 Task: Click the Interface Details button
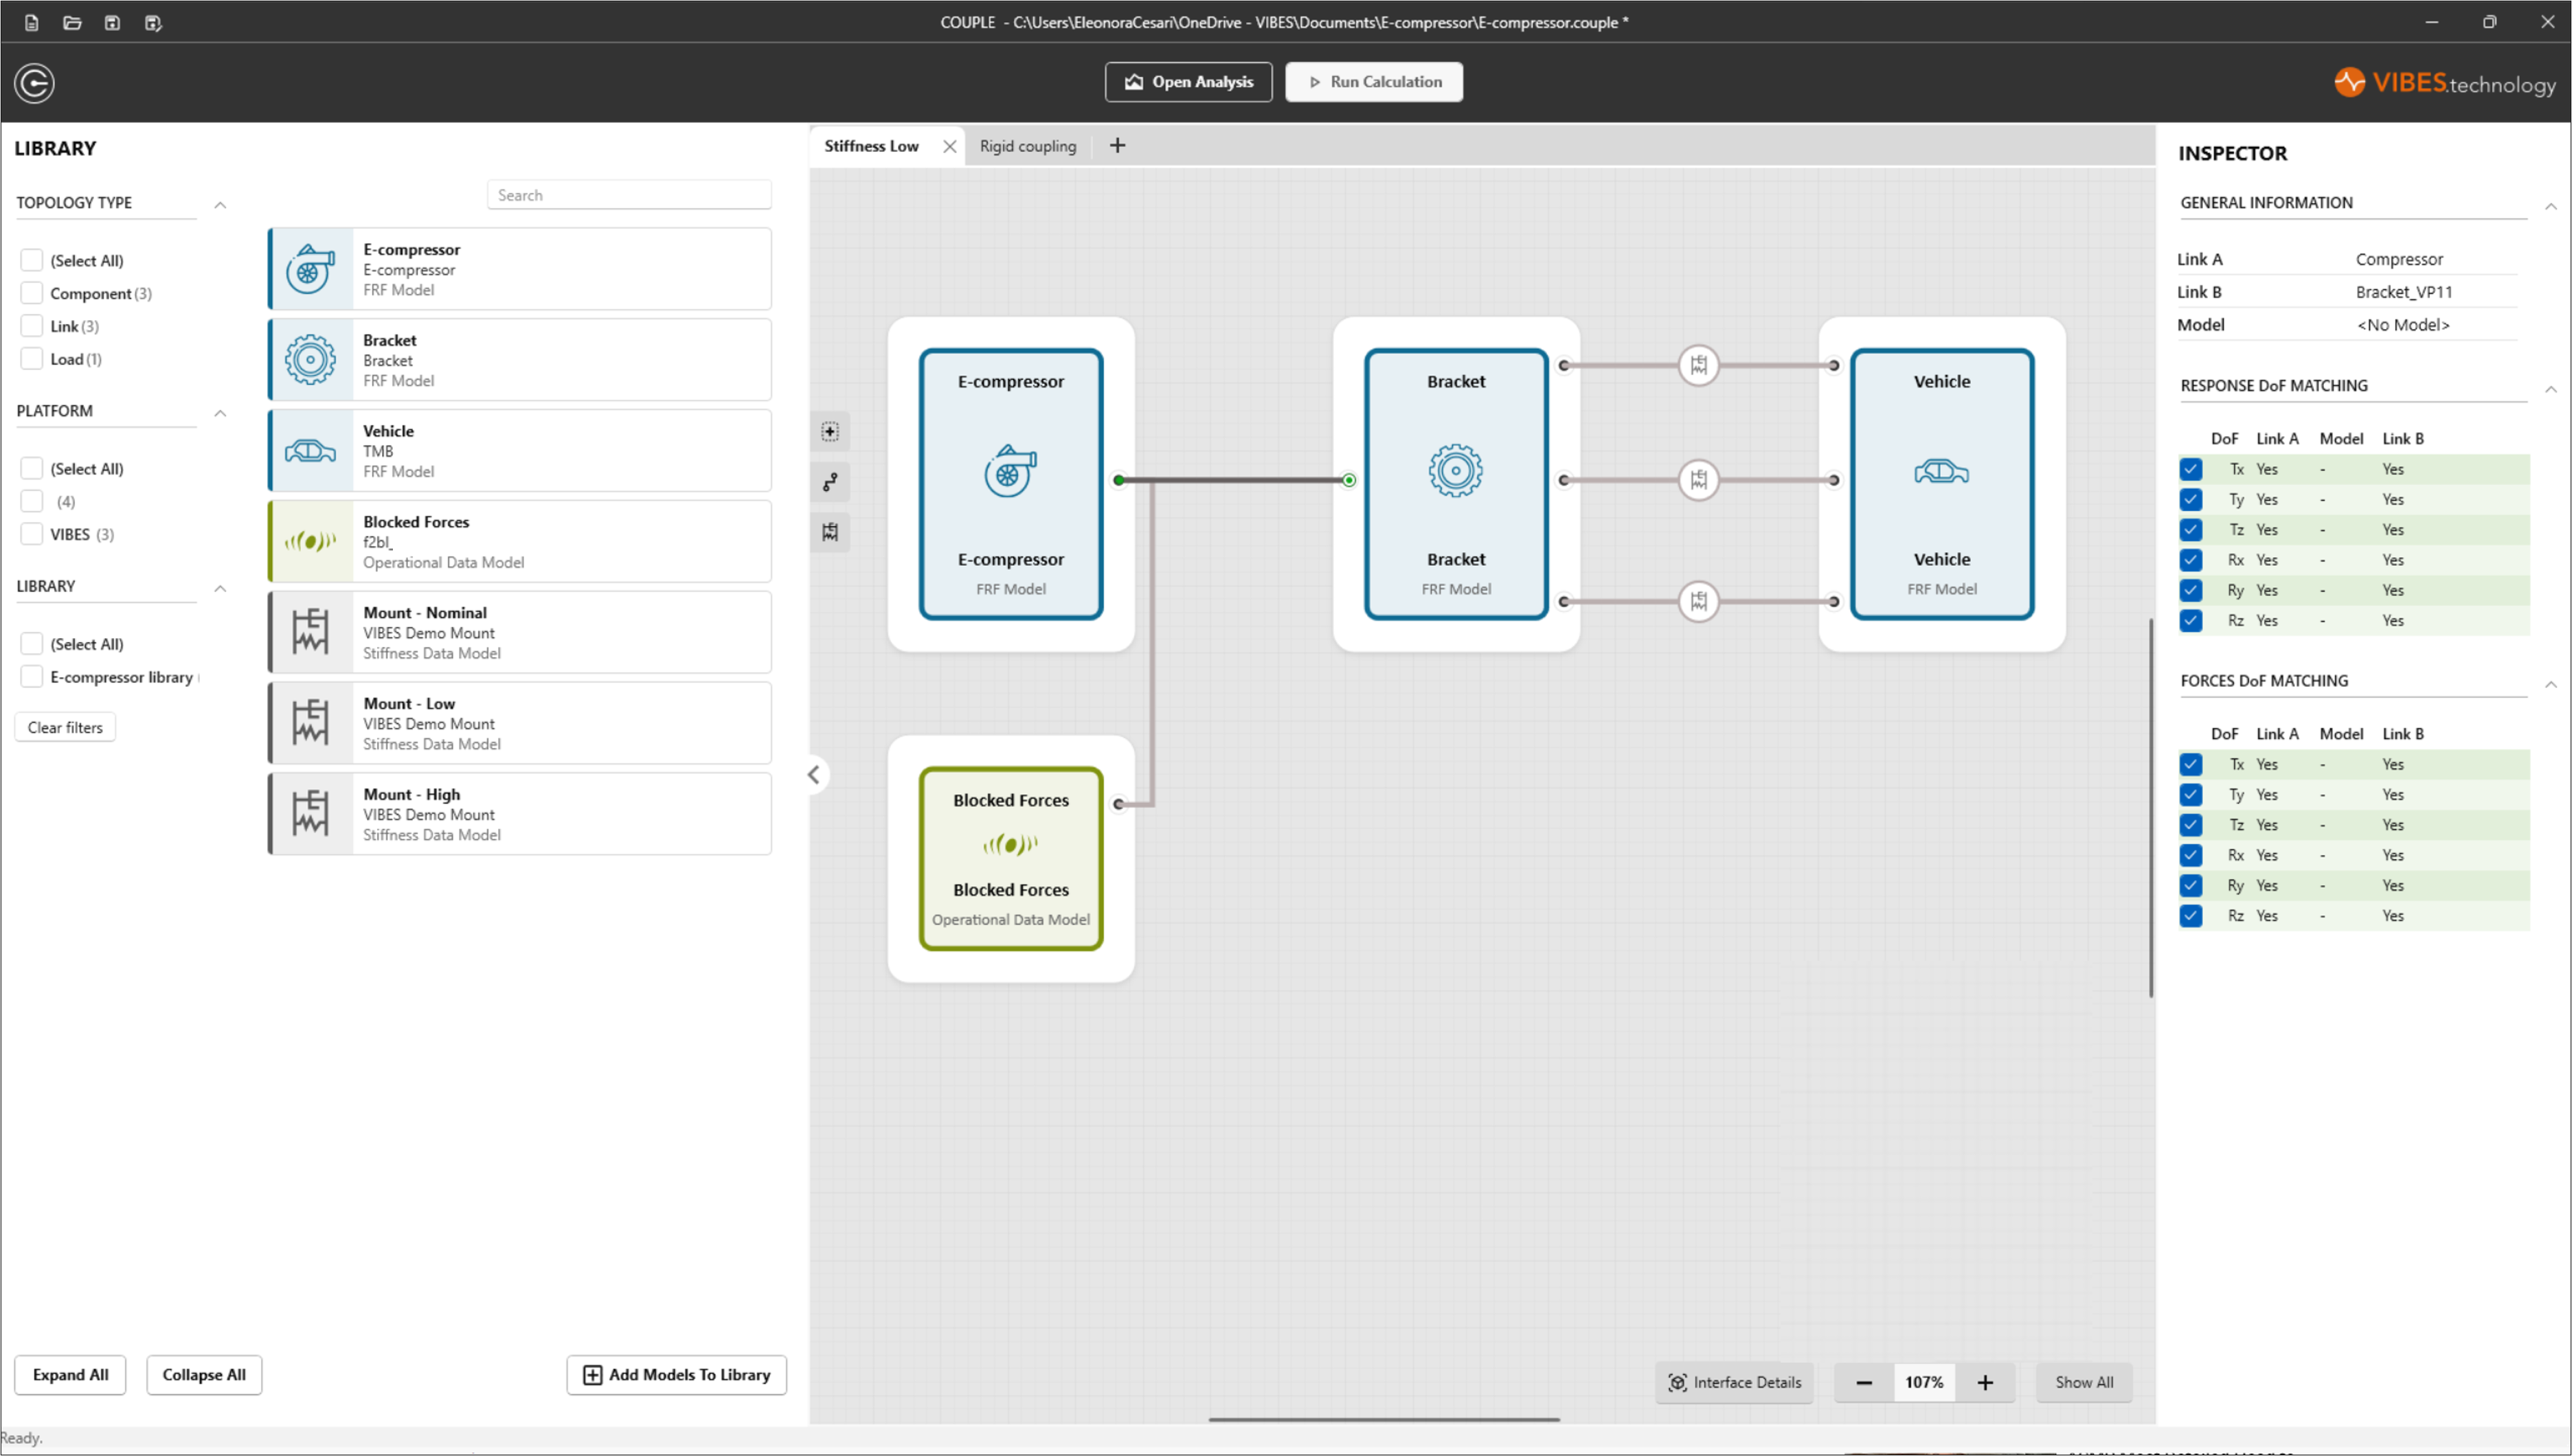1734,1383
